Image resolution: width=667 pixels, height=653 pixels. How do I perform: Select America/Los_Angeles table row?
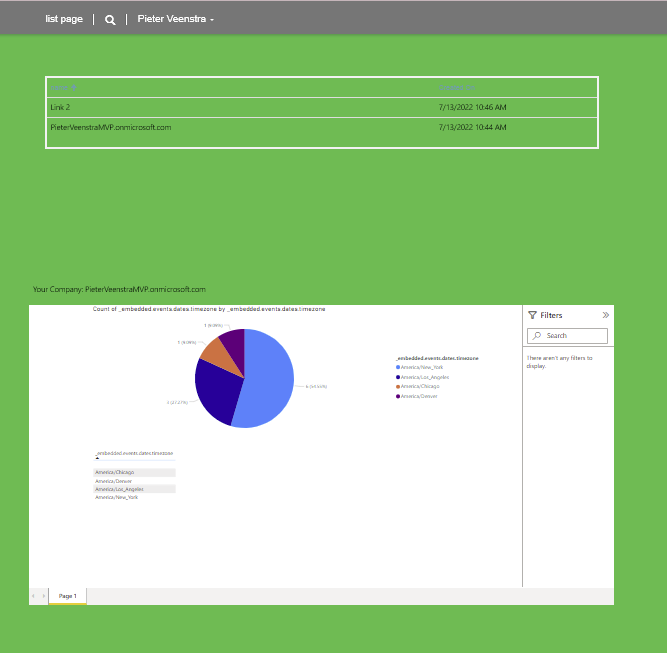(134, 489)
